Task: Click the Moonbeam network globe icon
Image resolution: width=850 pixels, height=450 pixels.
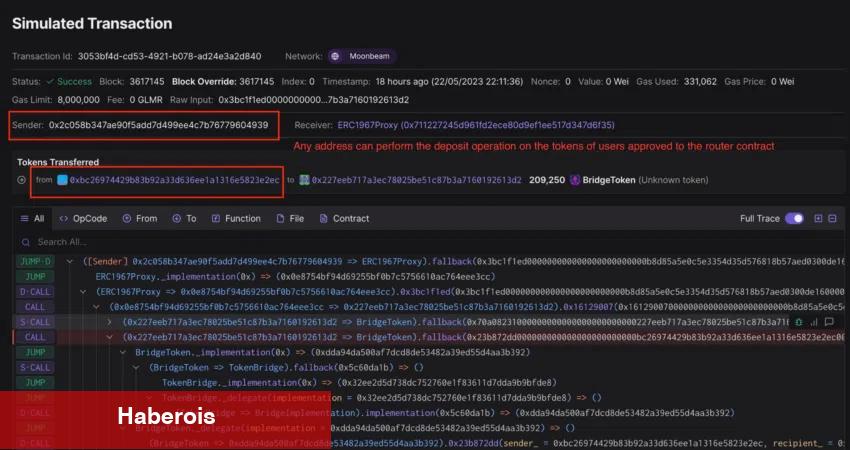Action: click(x=335, y=56)
